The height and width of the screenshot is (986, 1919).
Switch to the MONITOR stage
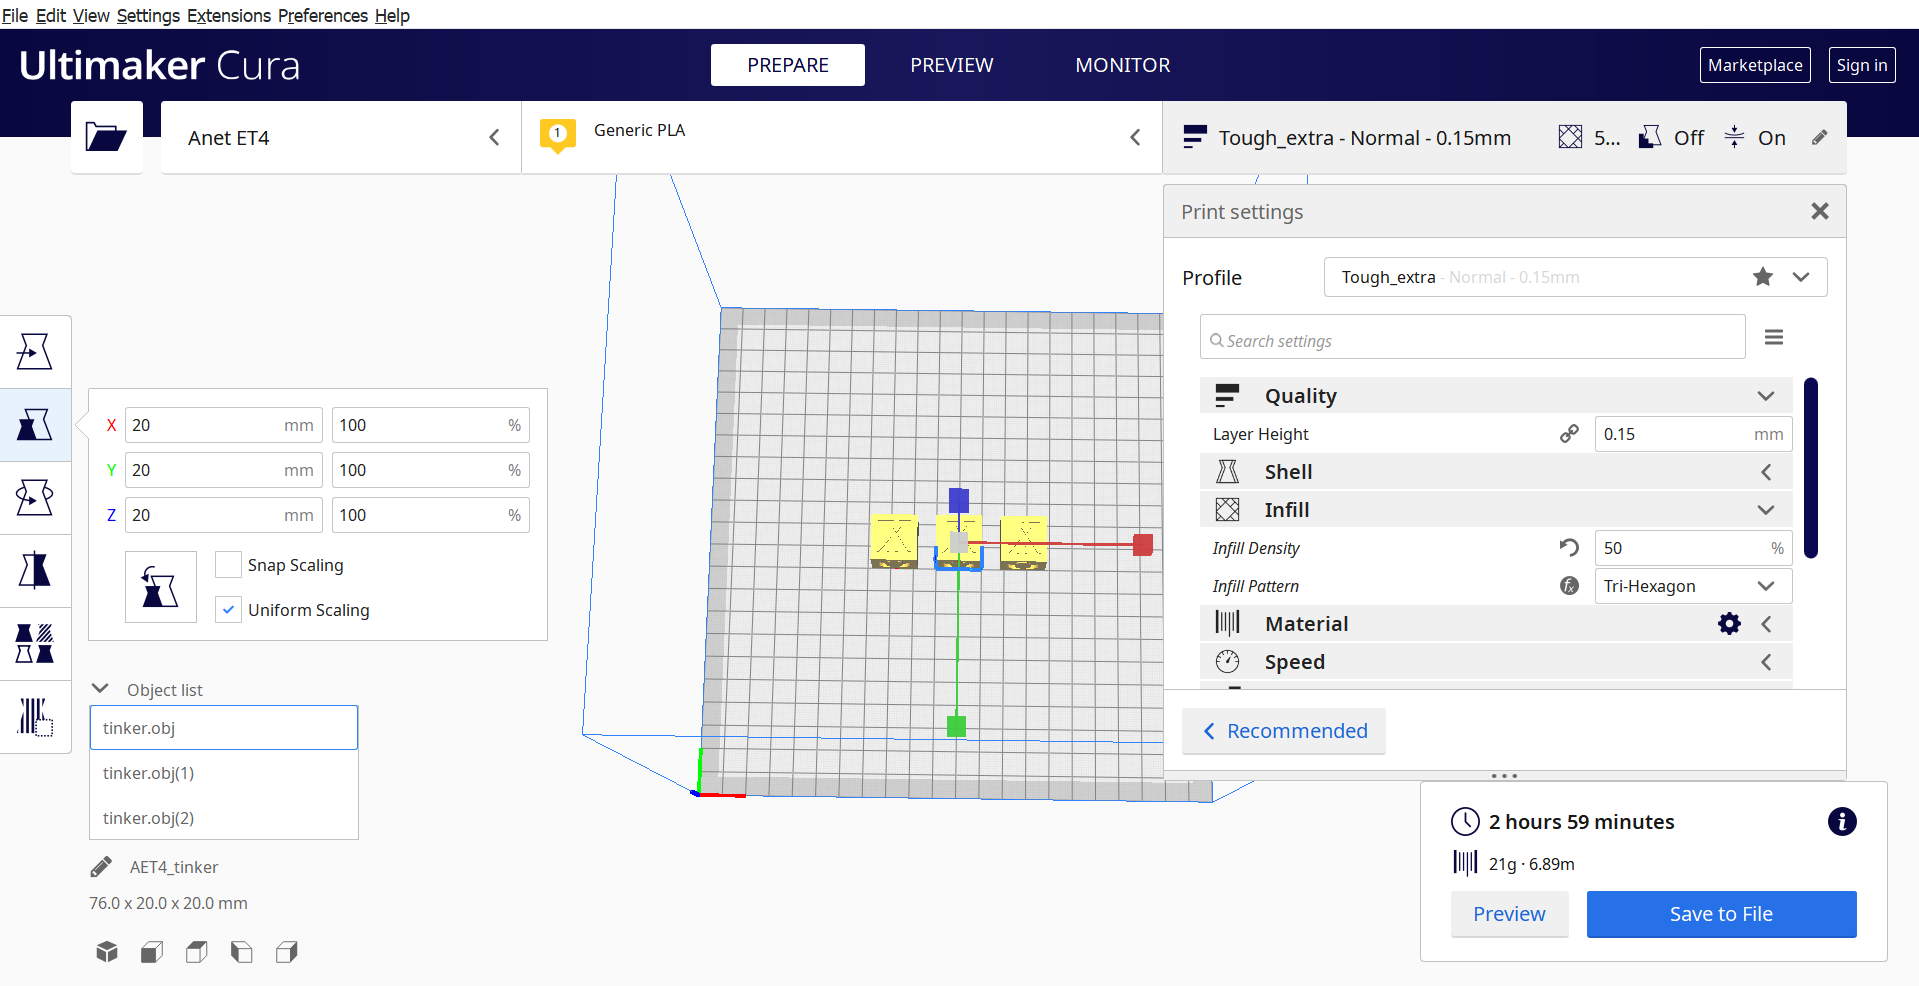(1123, 65)
